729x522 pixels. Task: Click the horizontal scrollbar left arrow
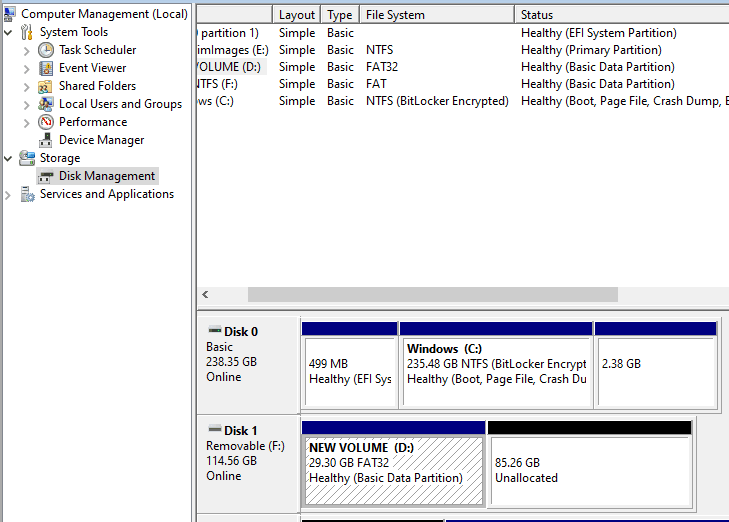pyautogui.click(x=205, y=295)
